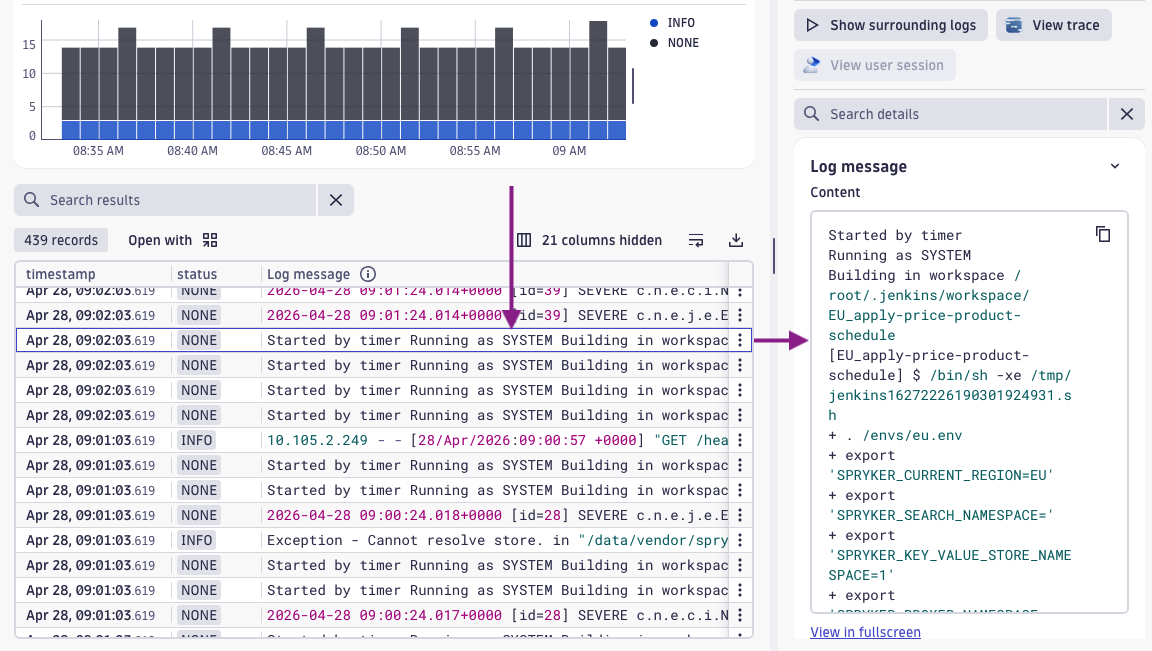Toggle the NONE series in the chart legend
Viewport: 1152px width, 651px height.
click(682, 43)
